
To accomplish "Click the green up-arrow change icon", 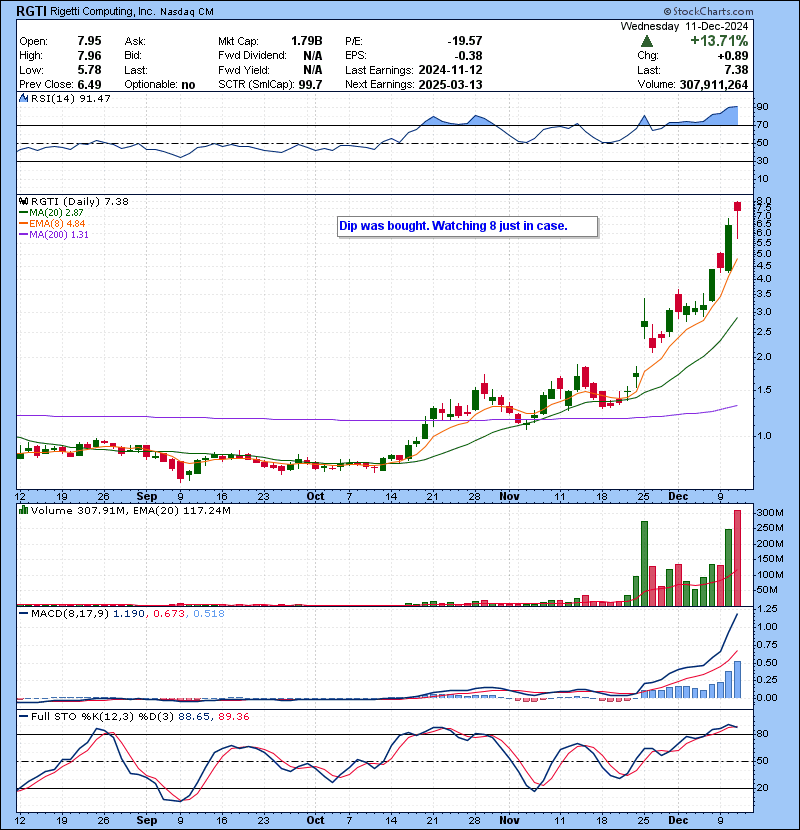I will 648,41.
